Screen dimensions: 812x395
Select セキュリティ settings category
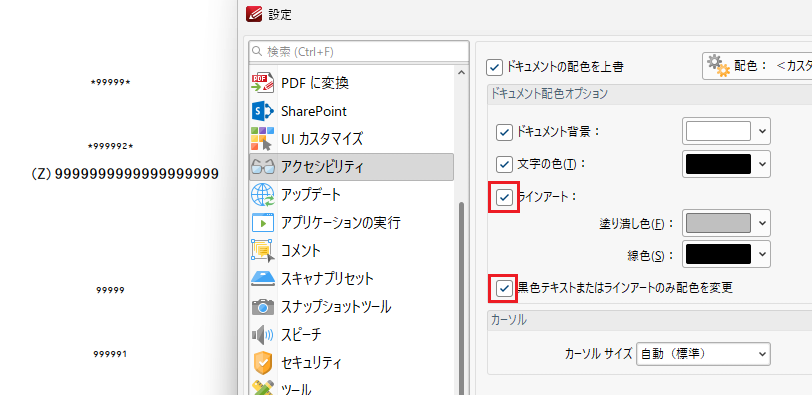[351, 363]
